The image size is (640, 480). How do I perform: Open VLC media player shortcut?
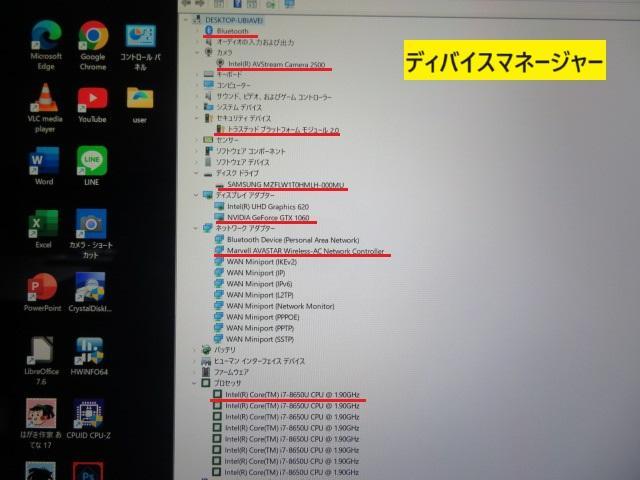point(45,108)
